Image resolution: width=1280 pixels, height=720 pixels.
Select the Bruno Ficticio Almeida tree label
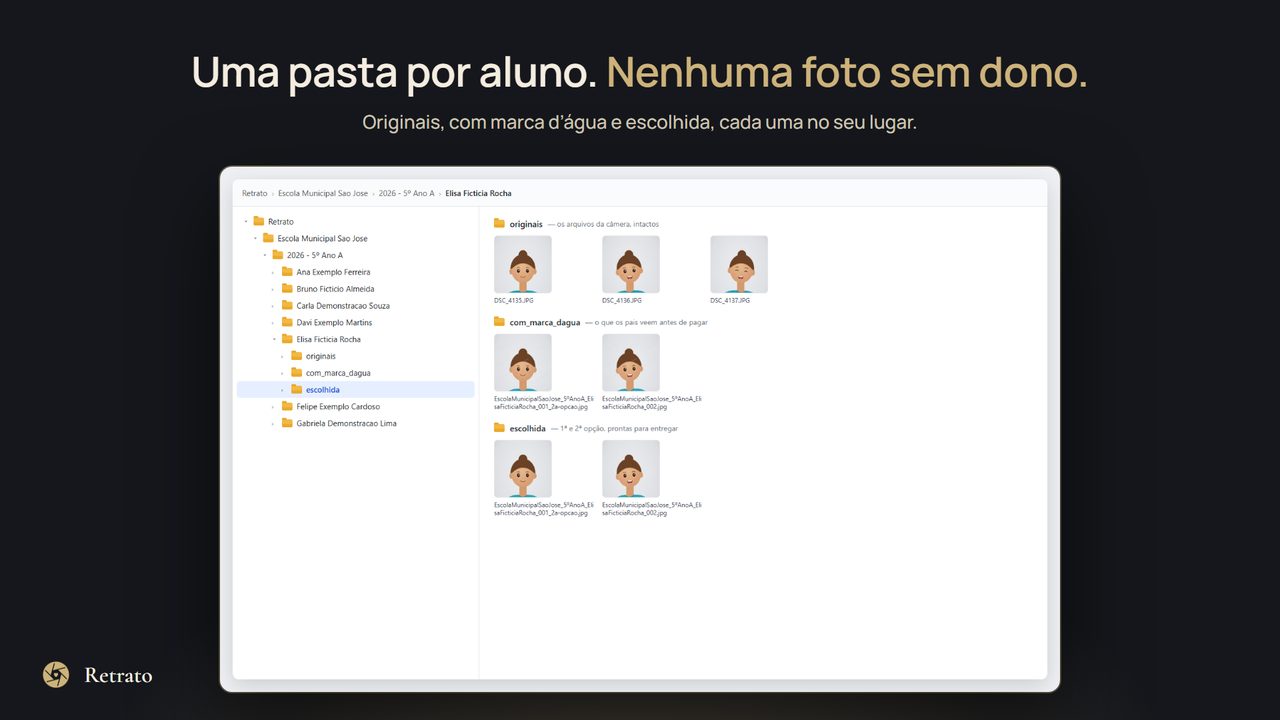(x=336, y=289)
